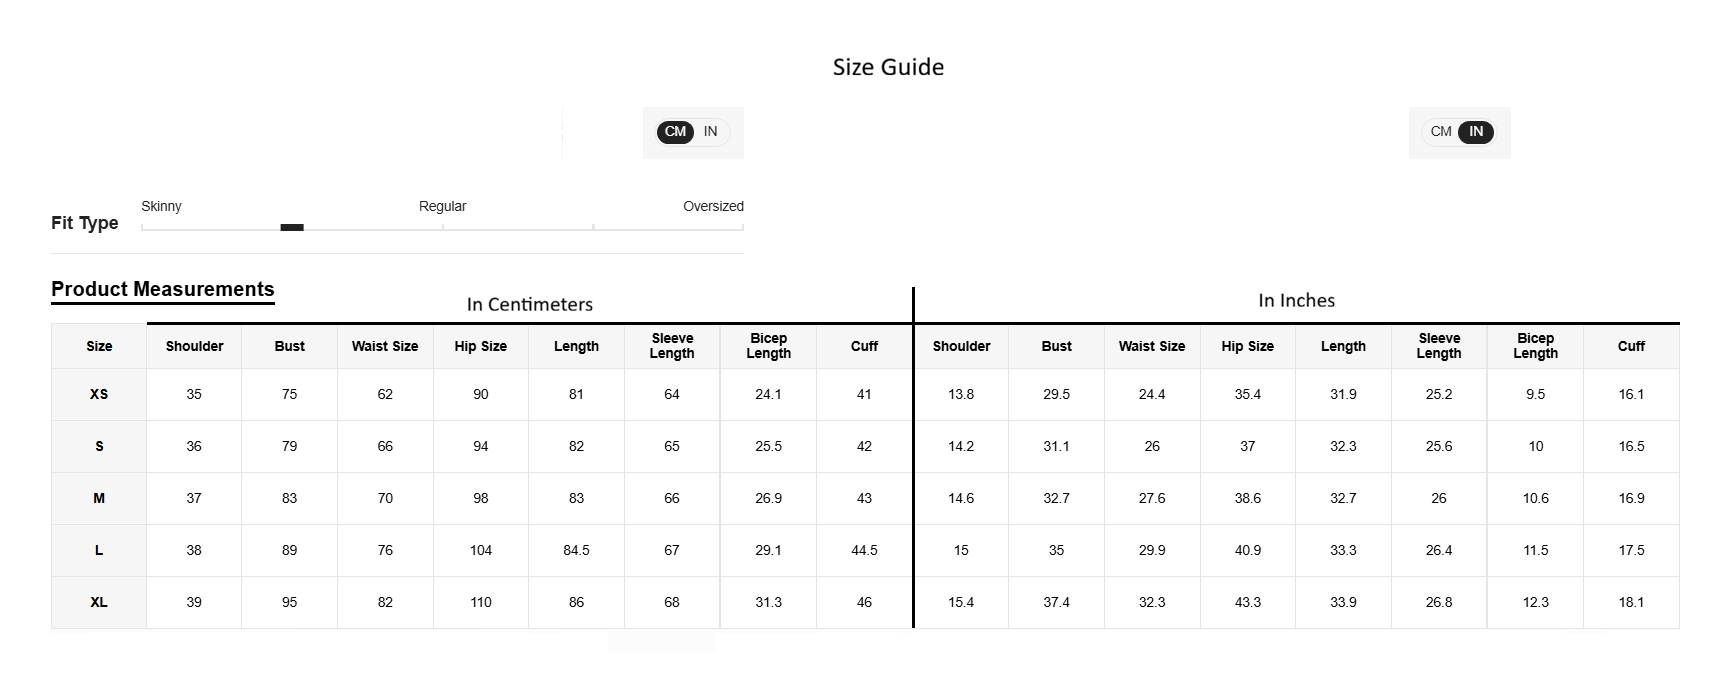The image size is (1733, 699).
Task: Click the In Inches table heading
Action: click(1296, 301)
